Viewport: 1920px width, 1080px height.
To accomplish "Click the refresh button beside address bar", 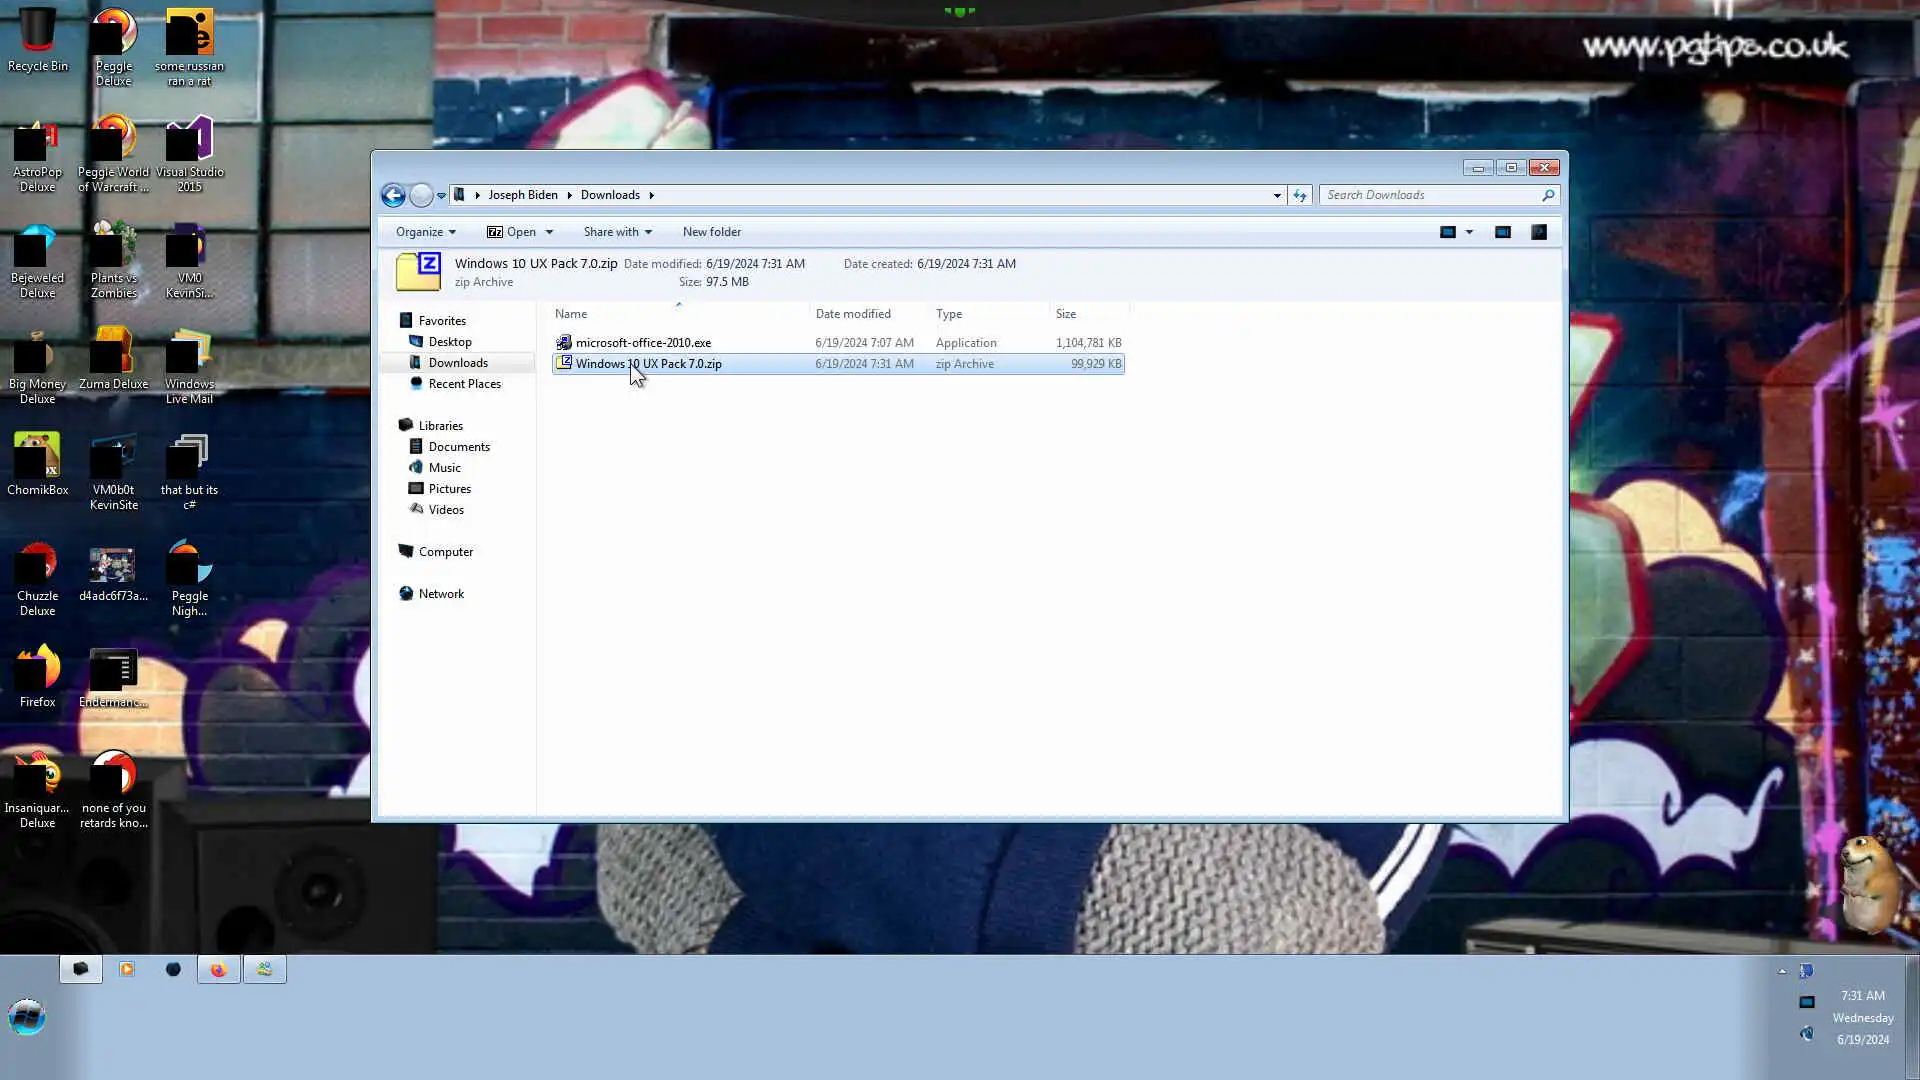I will [1299, 195].
